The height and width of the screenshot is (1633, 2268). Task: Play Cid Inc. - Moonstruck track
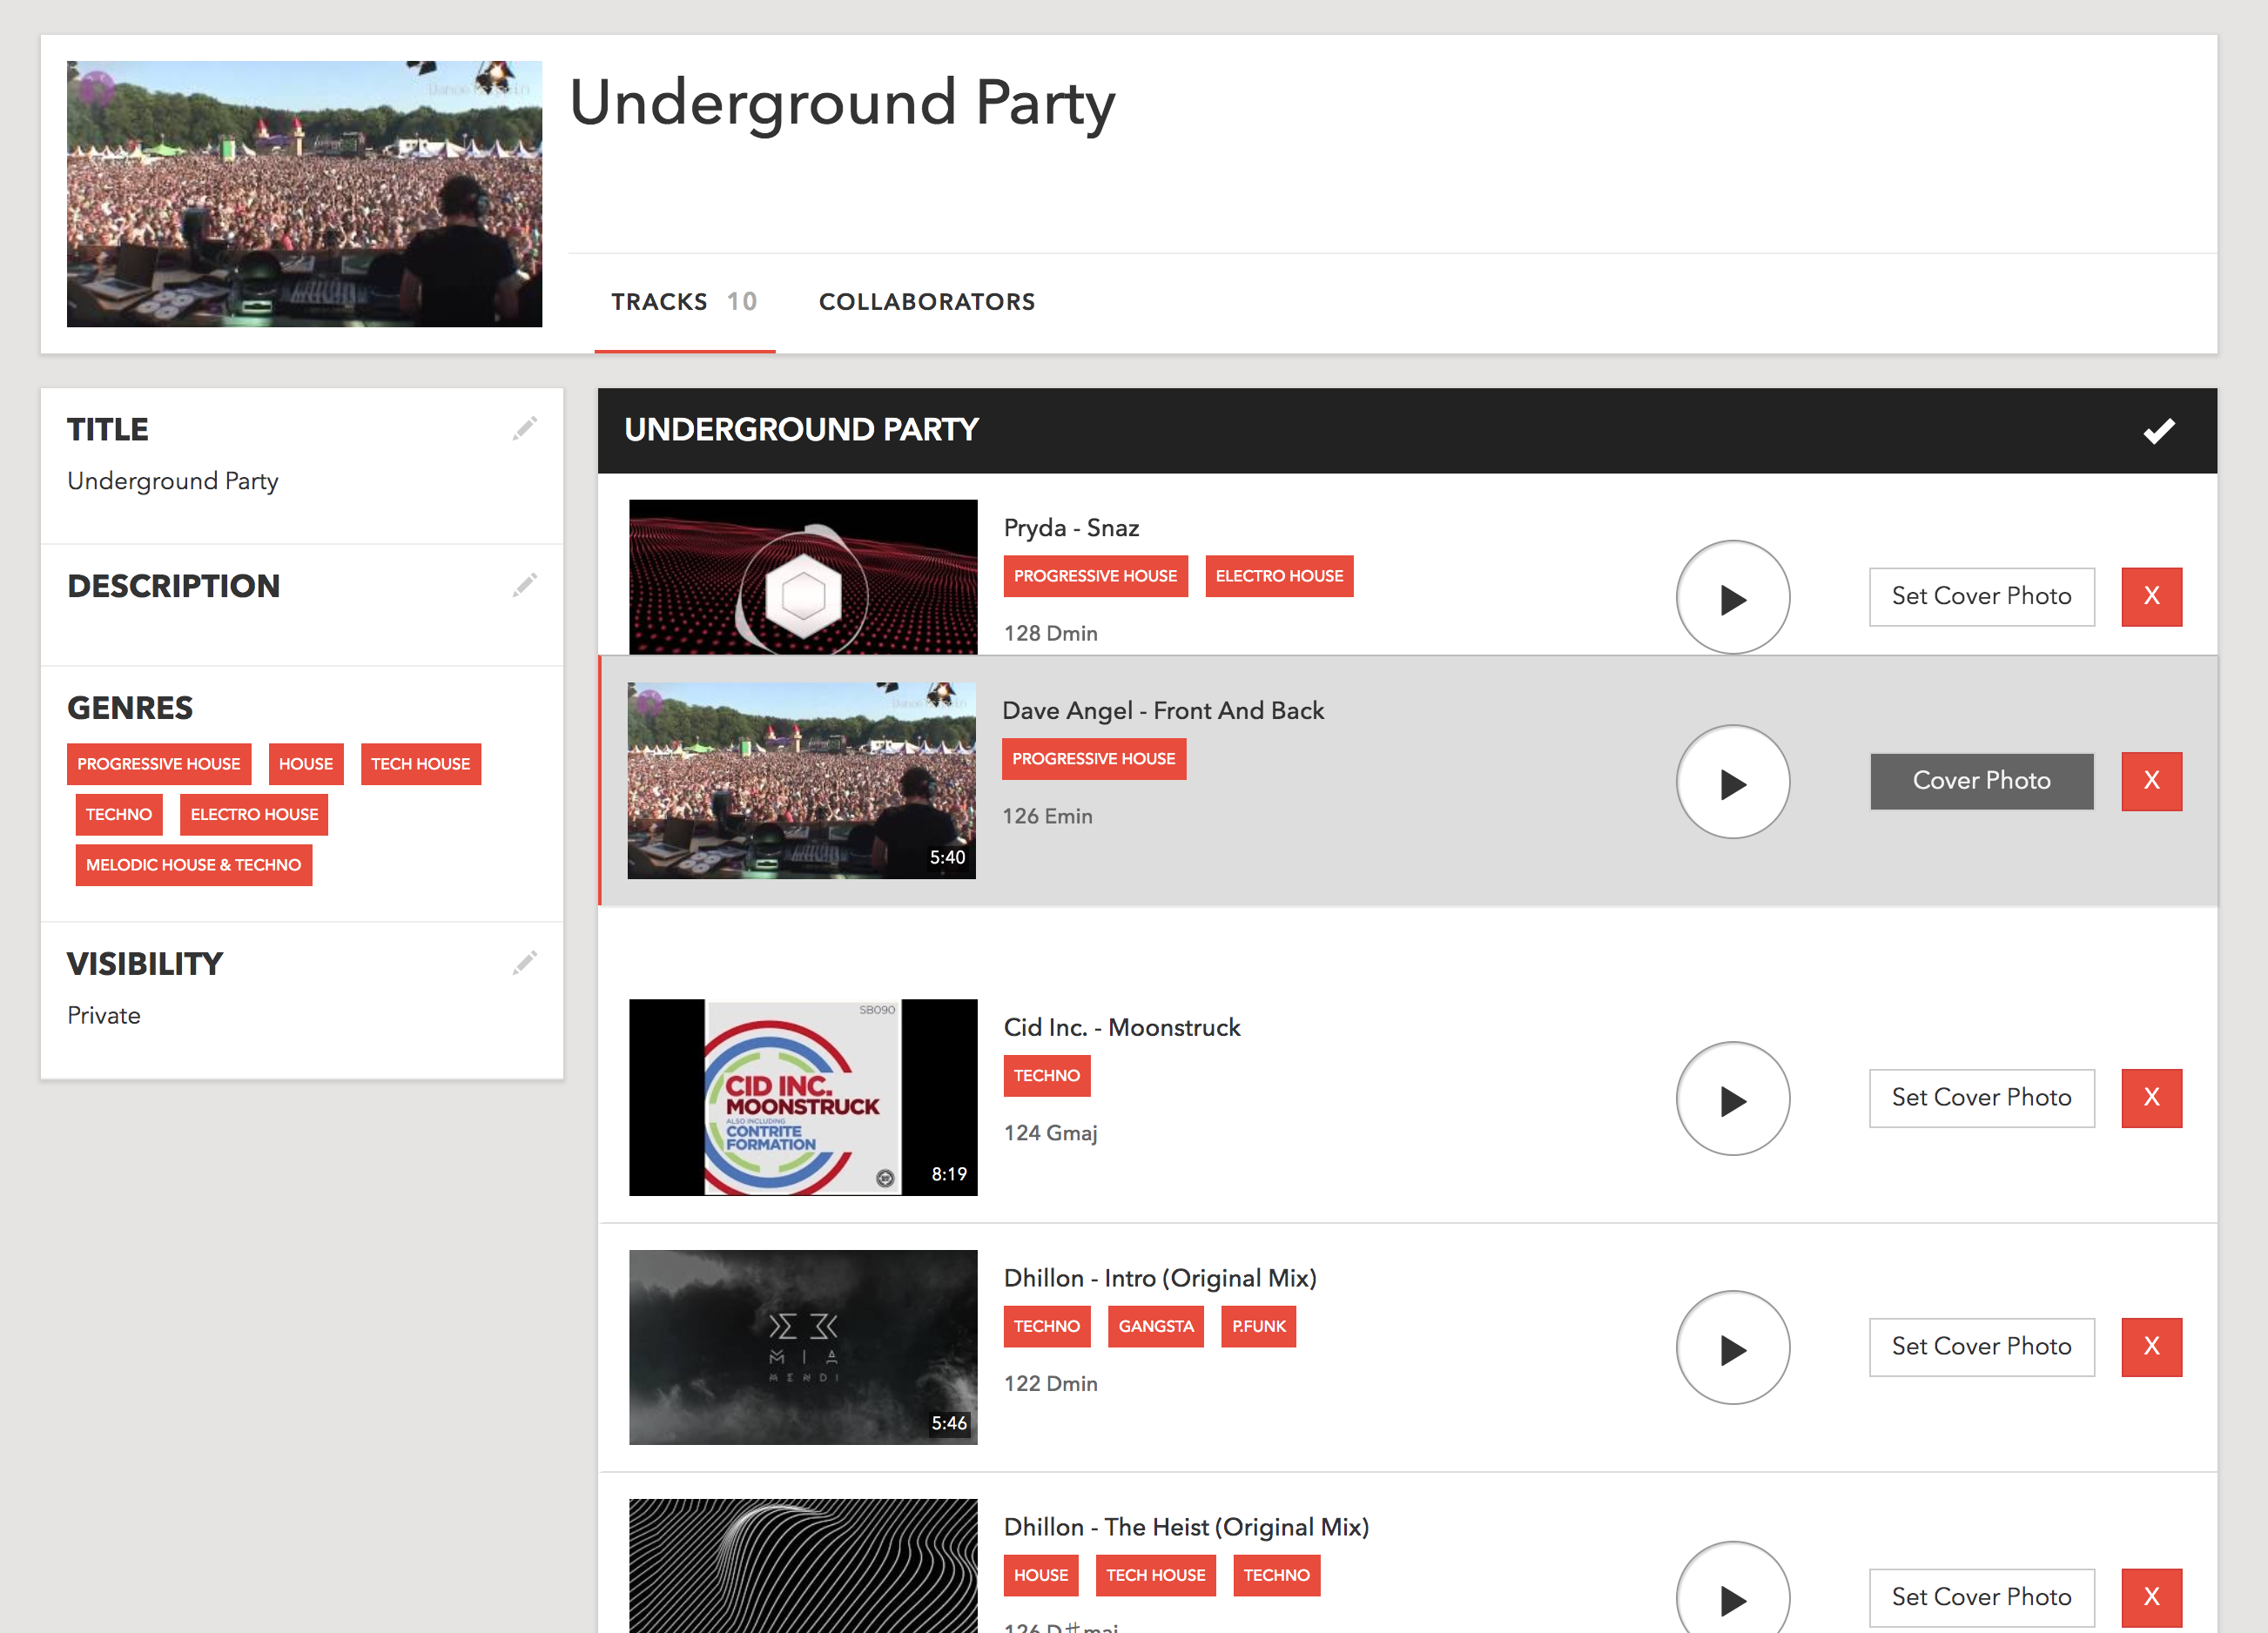pos(1732,1099)
